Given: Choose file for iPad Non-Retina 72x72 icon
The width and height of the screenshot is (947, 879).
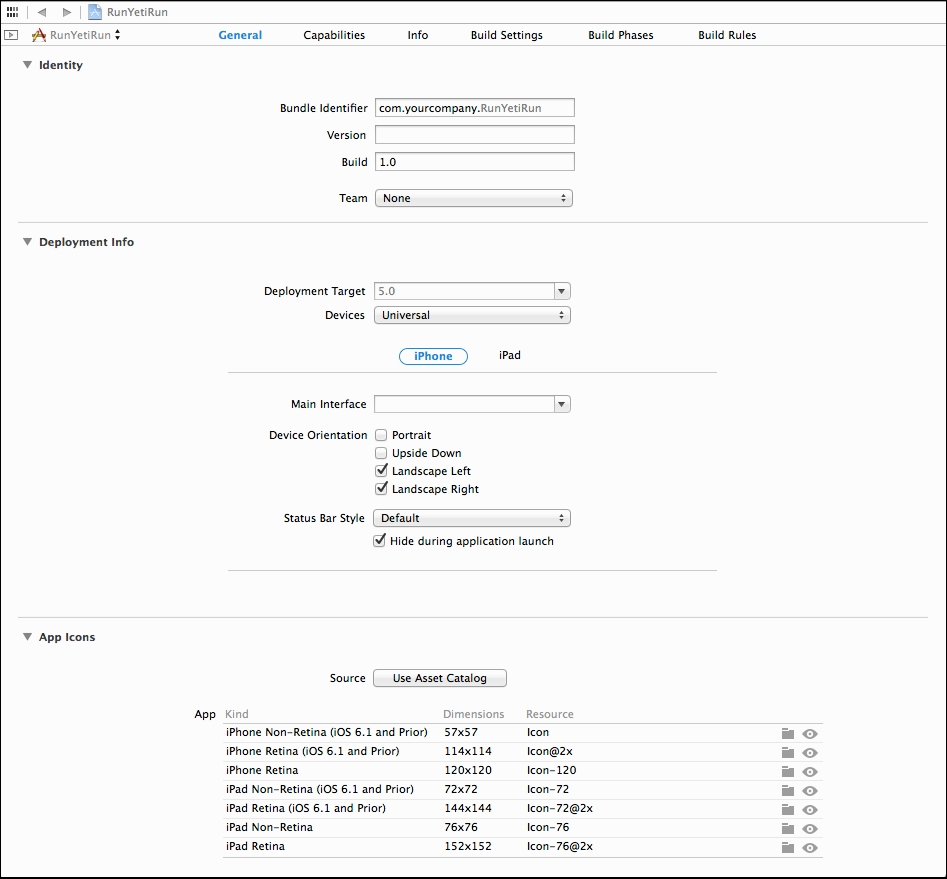Looking at the screenshot, I should (x=788, y=790).
